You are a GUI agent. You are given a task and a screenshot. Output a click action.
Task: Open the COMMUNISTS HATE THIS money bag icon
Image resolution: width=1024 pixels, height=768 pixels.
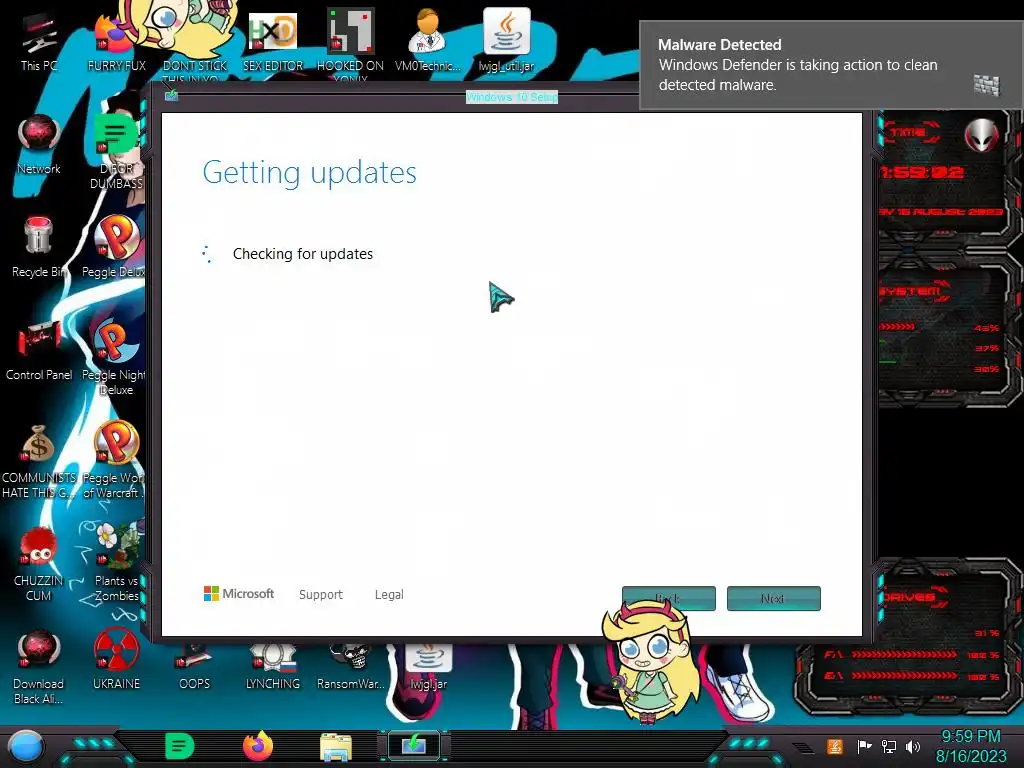click(x=39, y=461)
